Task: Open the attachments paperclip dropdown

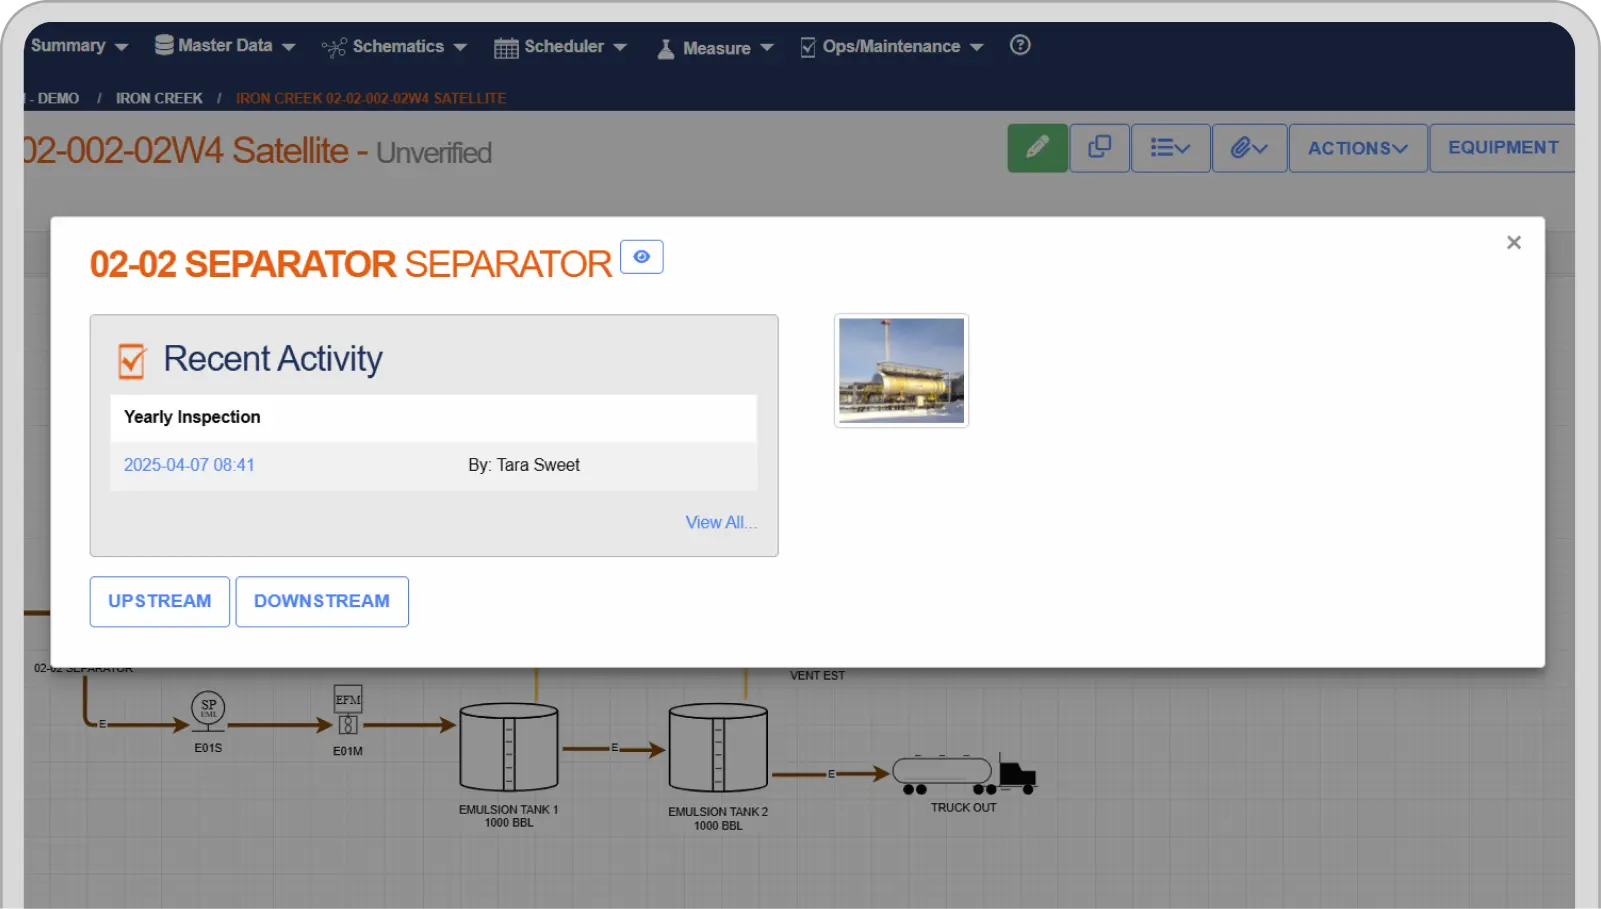Action: (x=1249, y=148)
